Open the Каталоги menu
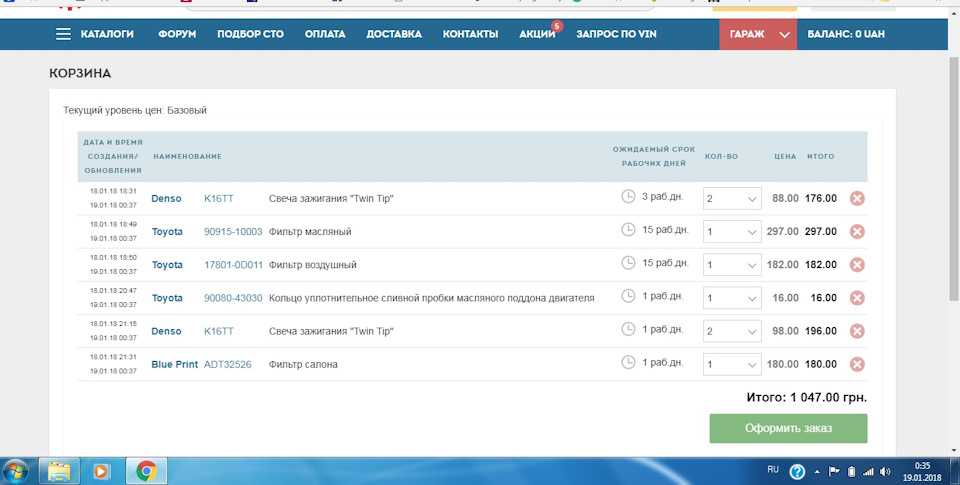960x485 pixels. 107,34
